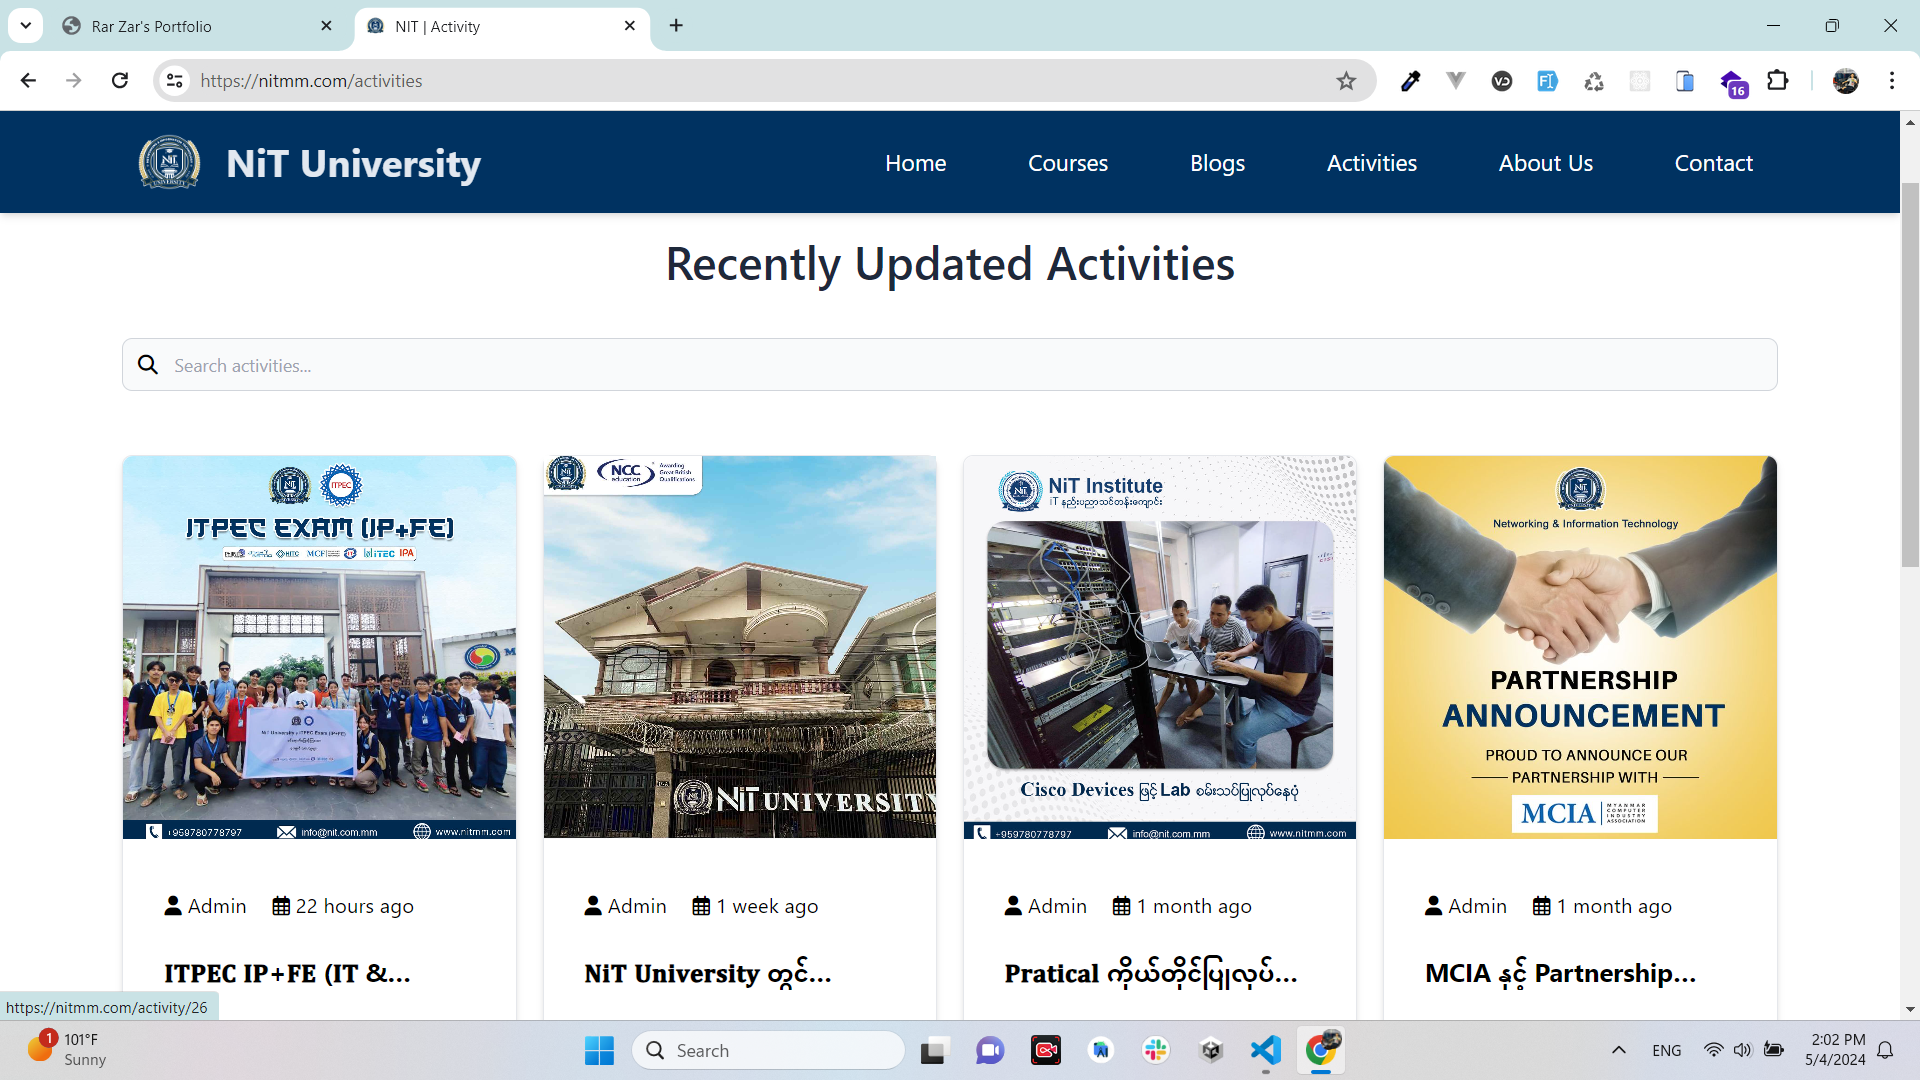
Task: Click Windows taskbar Search box
Action: (768, 1050)
